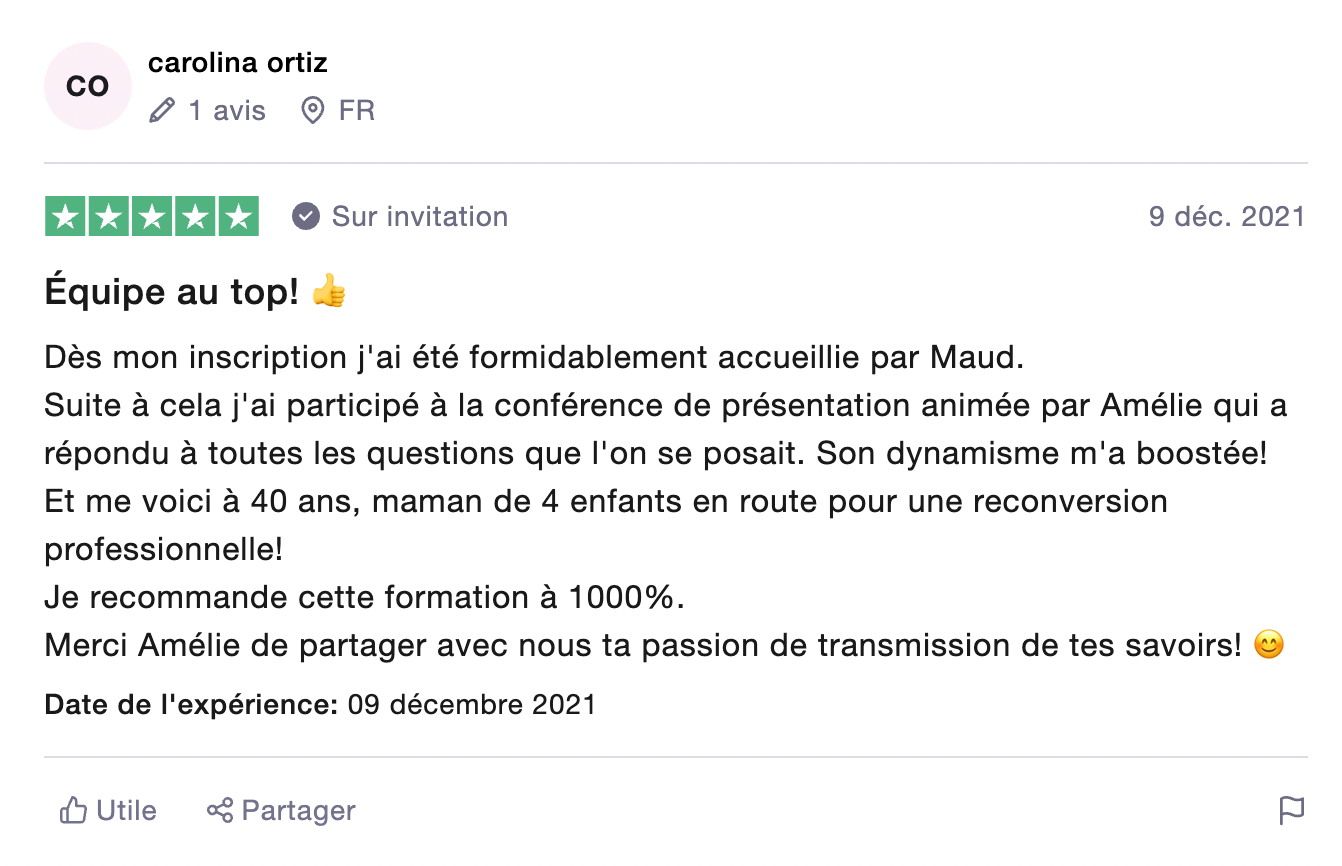Click the smiling emoji ending the review
The width and height of the screenshot is (1342, 866).
pyautogui.click(x=1268, y=645)
